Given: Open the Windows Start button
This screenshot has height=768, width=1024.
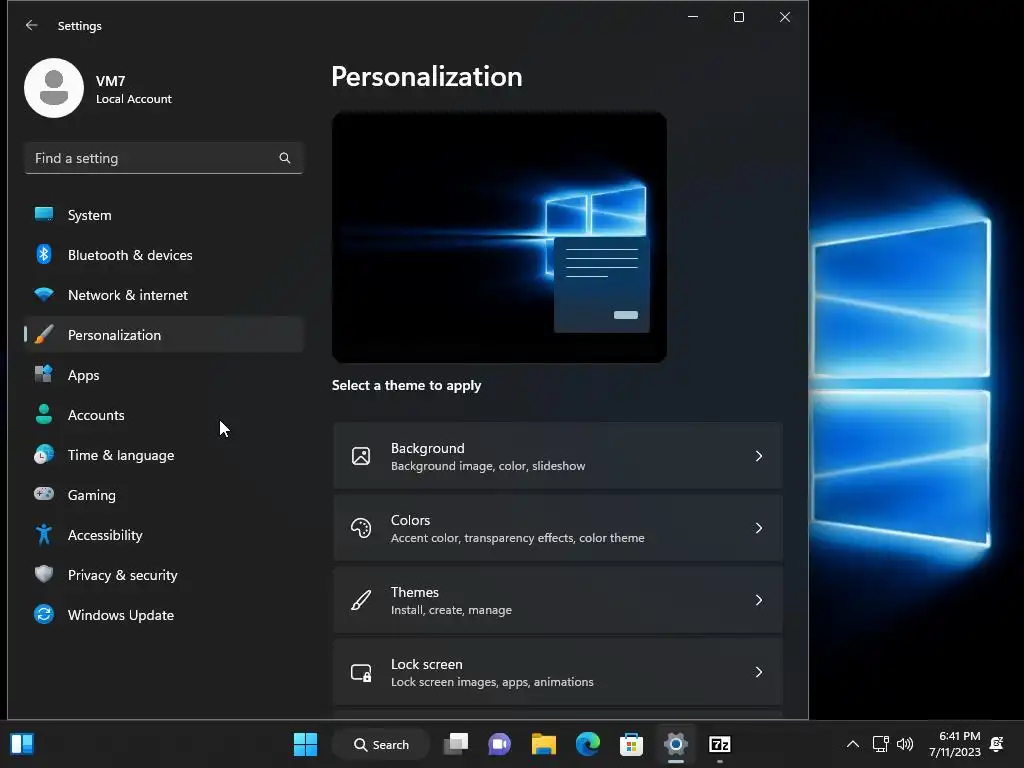Looking at the screenshot, I should (x=305, y=744).
